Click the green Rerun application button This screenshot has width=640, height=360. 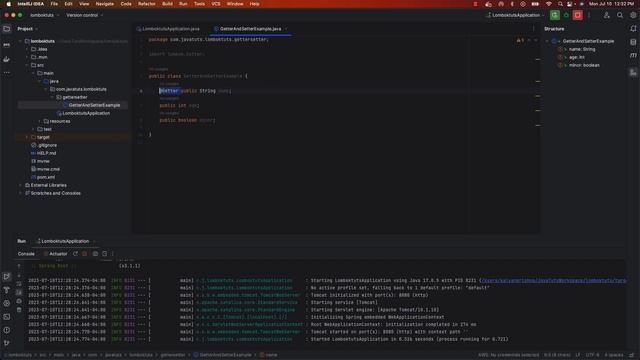tap(555, 15)
